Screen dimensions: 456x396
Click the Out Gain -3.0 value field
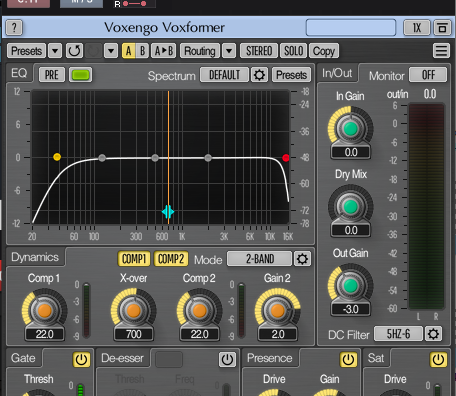[x=351, y=309]
